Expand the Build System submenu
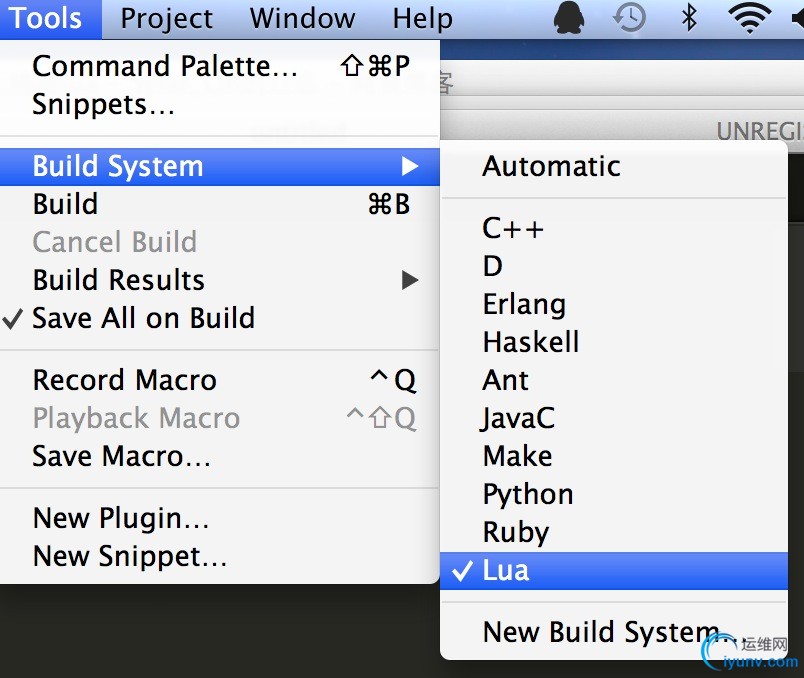Screen dimensions: 804x678 [118, 166]
